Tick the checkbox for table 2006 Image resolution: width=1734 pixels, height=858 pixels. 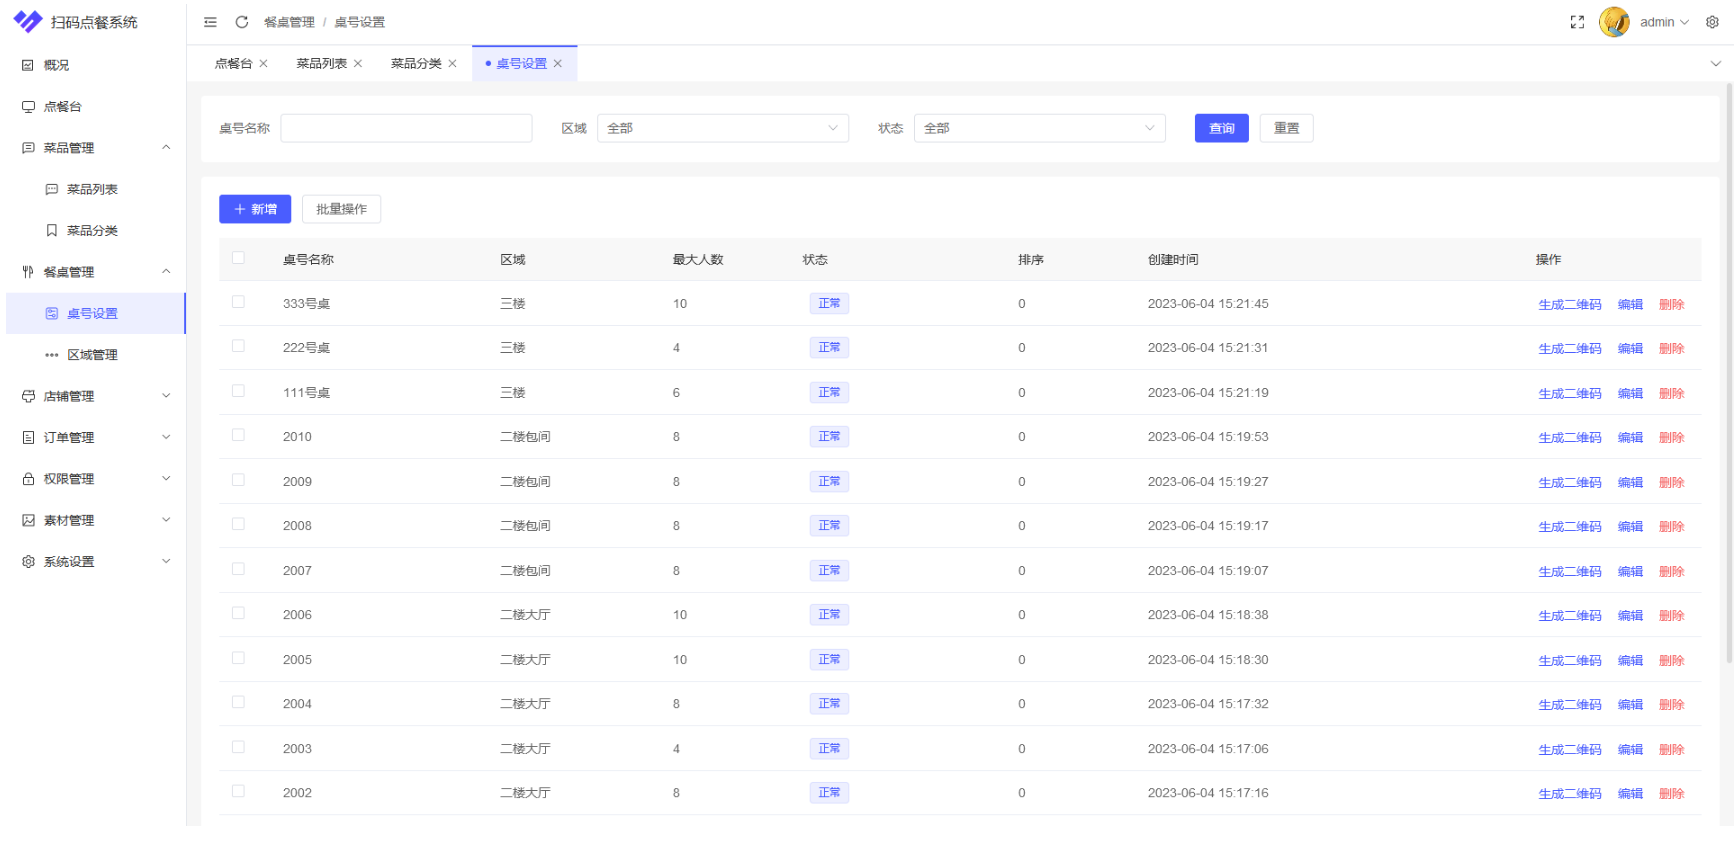(238, 613)
